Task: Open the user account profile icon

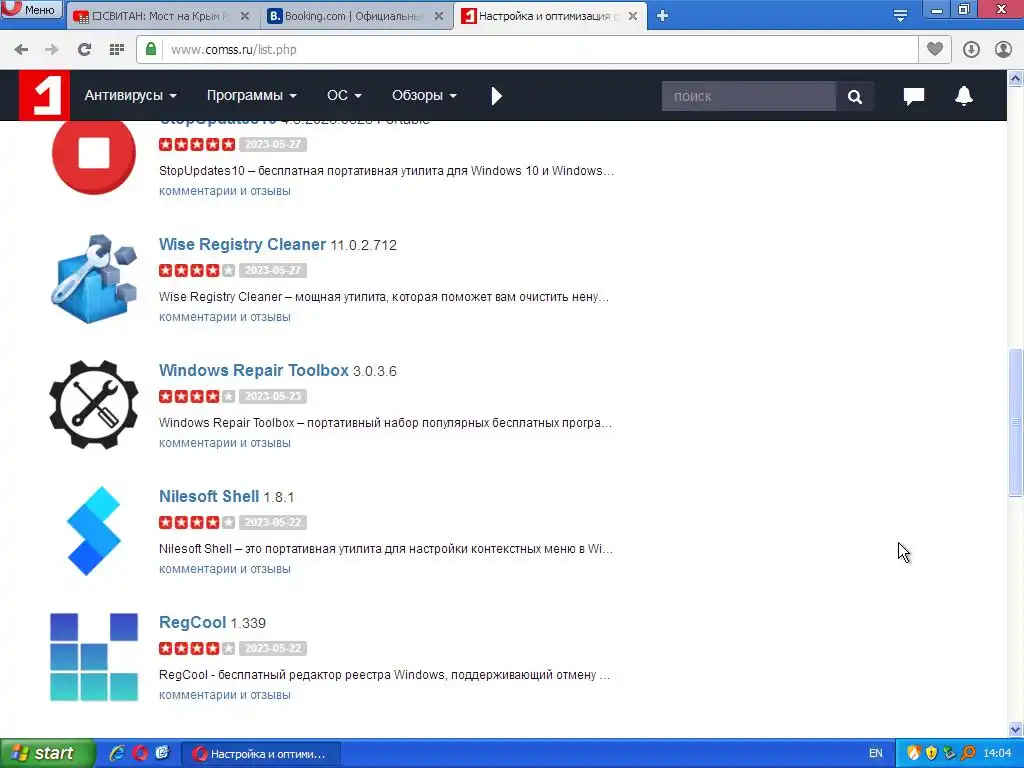Action: [1003, 49]
